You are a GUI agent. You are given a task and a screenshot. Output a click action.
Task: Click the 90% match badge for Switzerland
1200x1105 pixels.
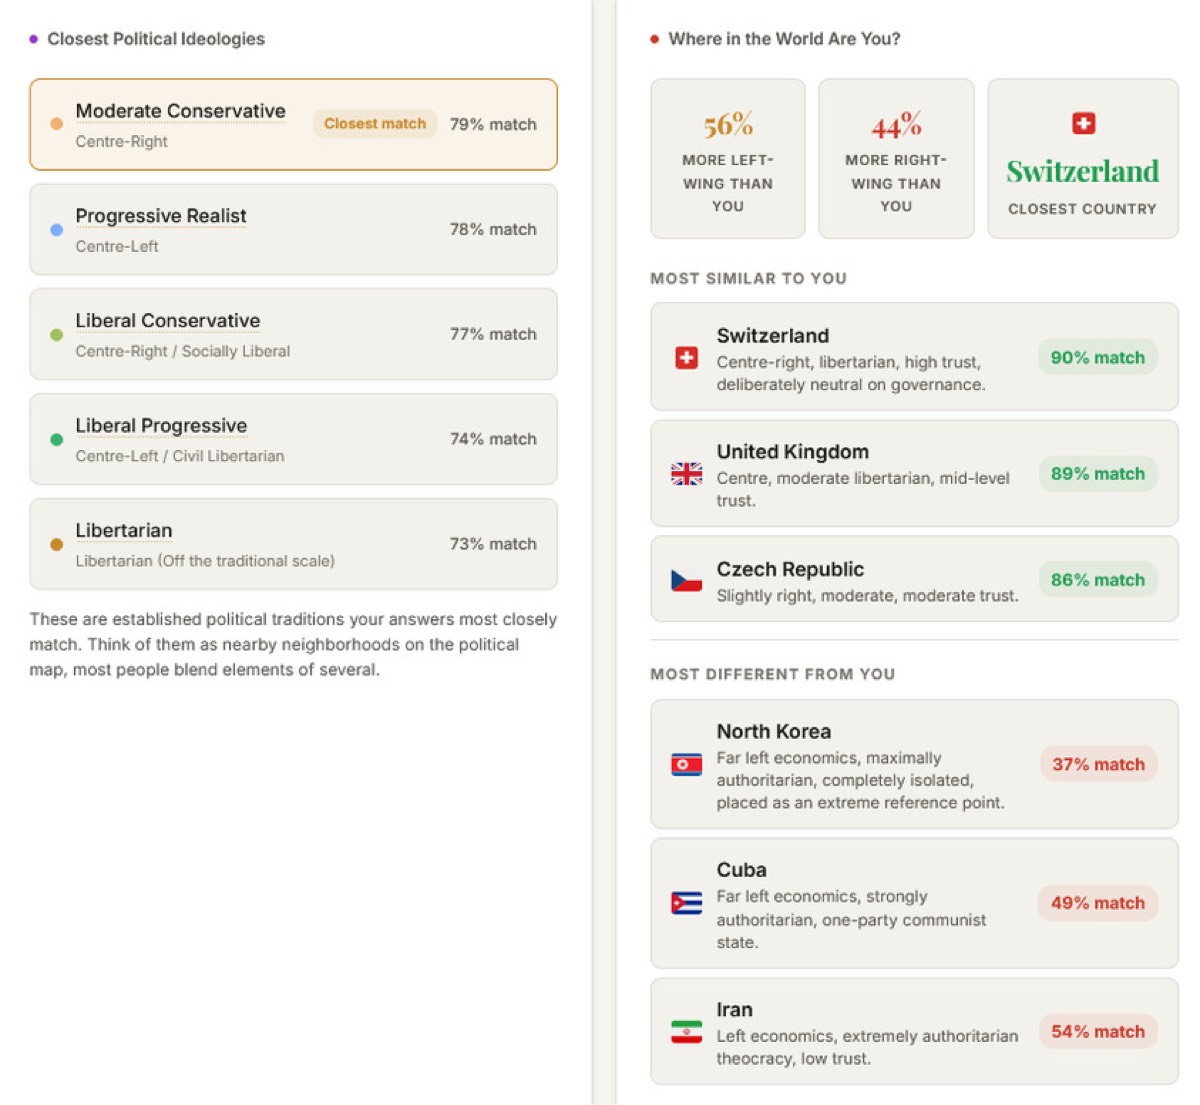point(1098,358)
